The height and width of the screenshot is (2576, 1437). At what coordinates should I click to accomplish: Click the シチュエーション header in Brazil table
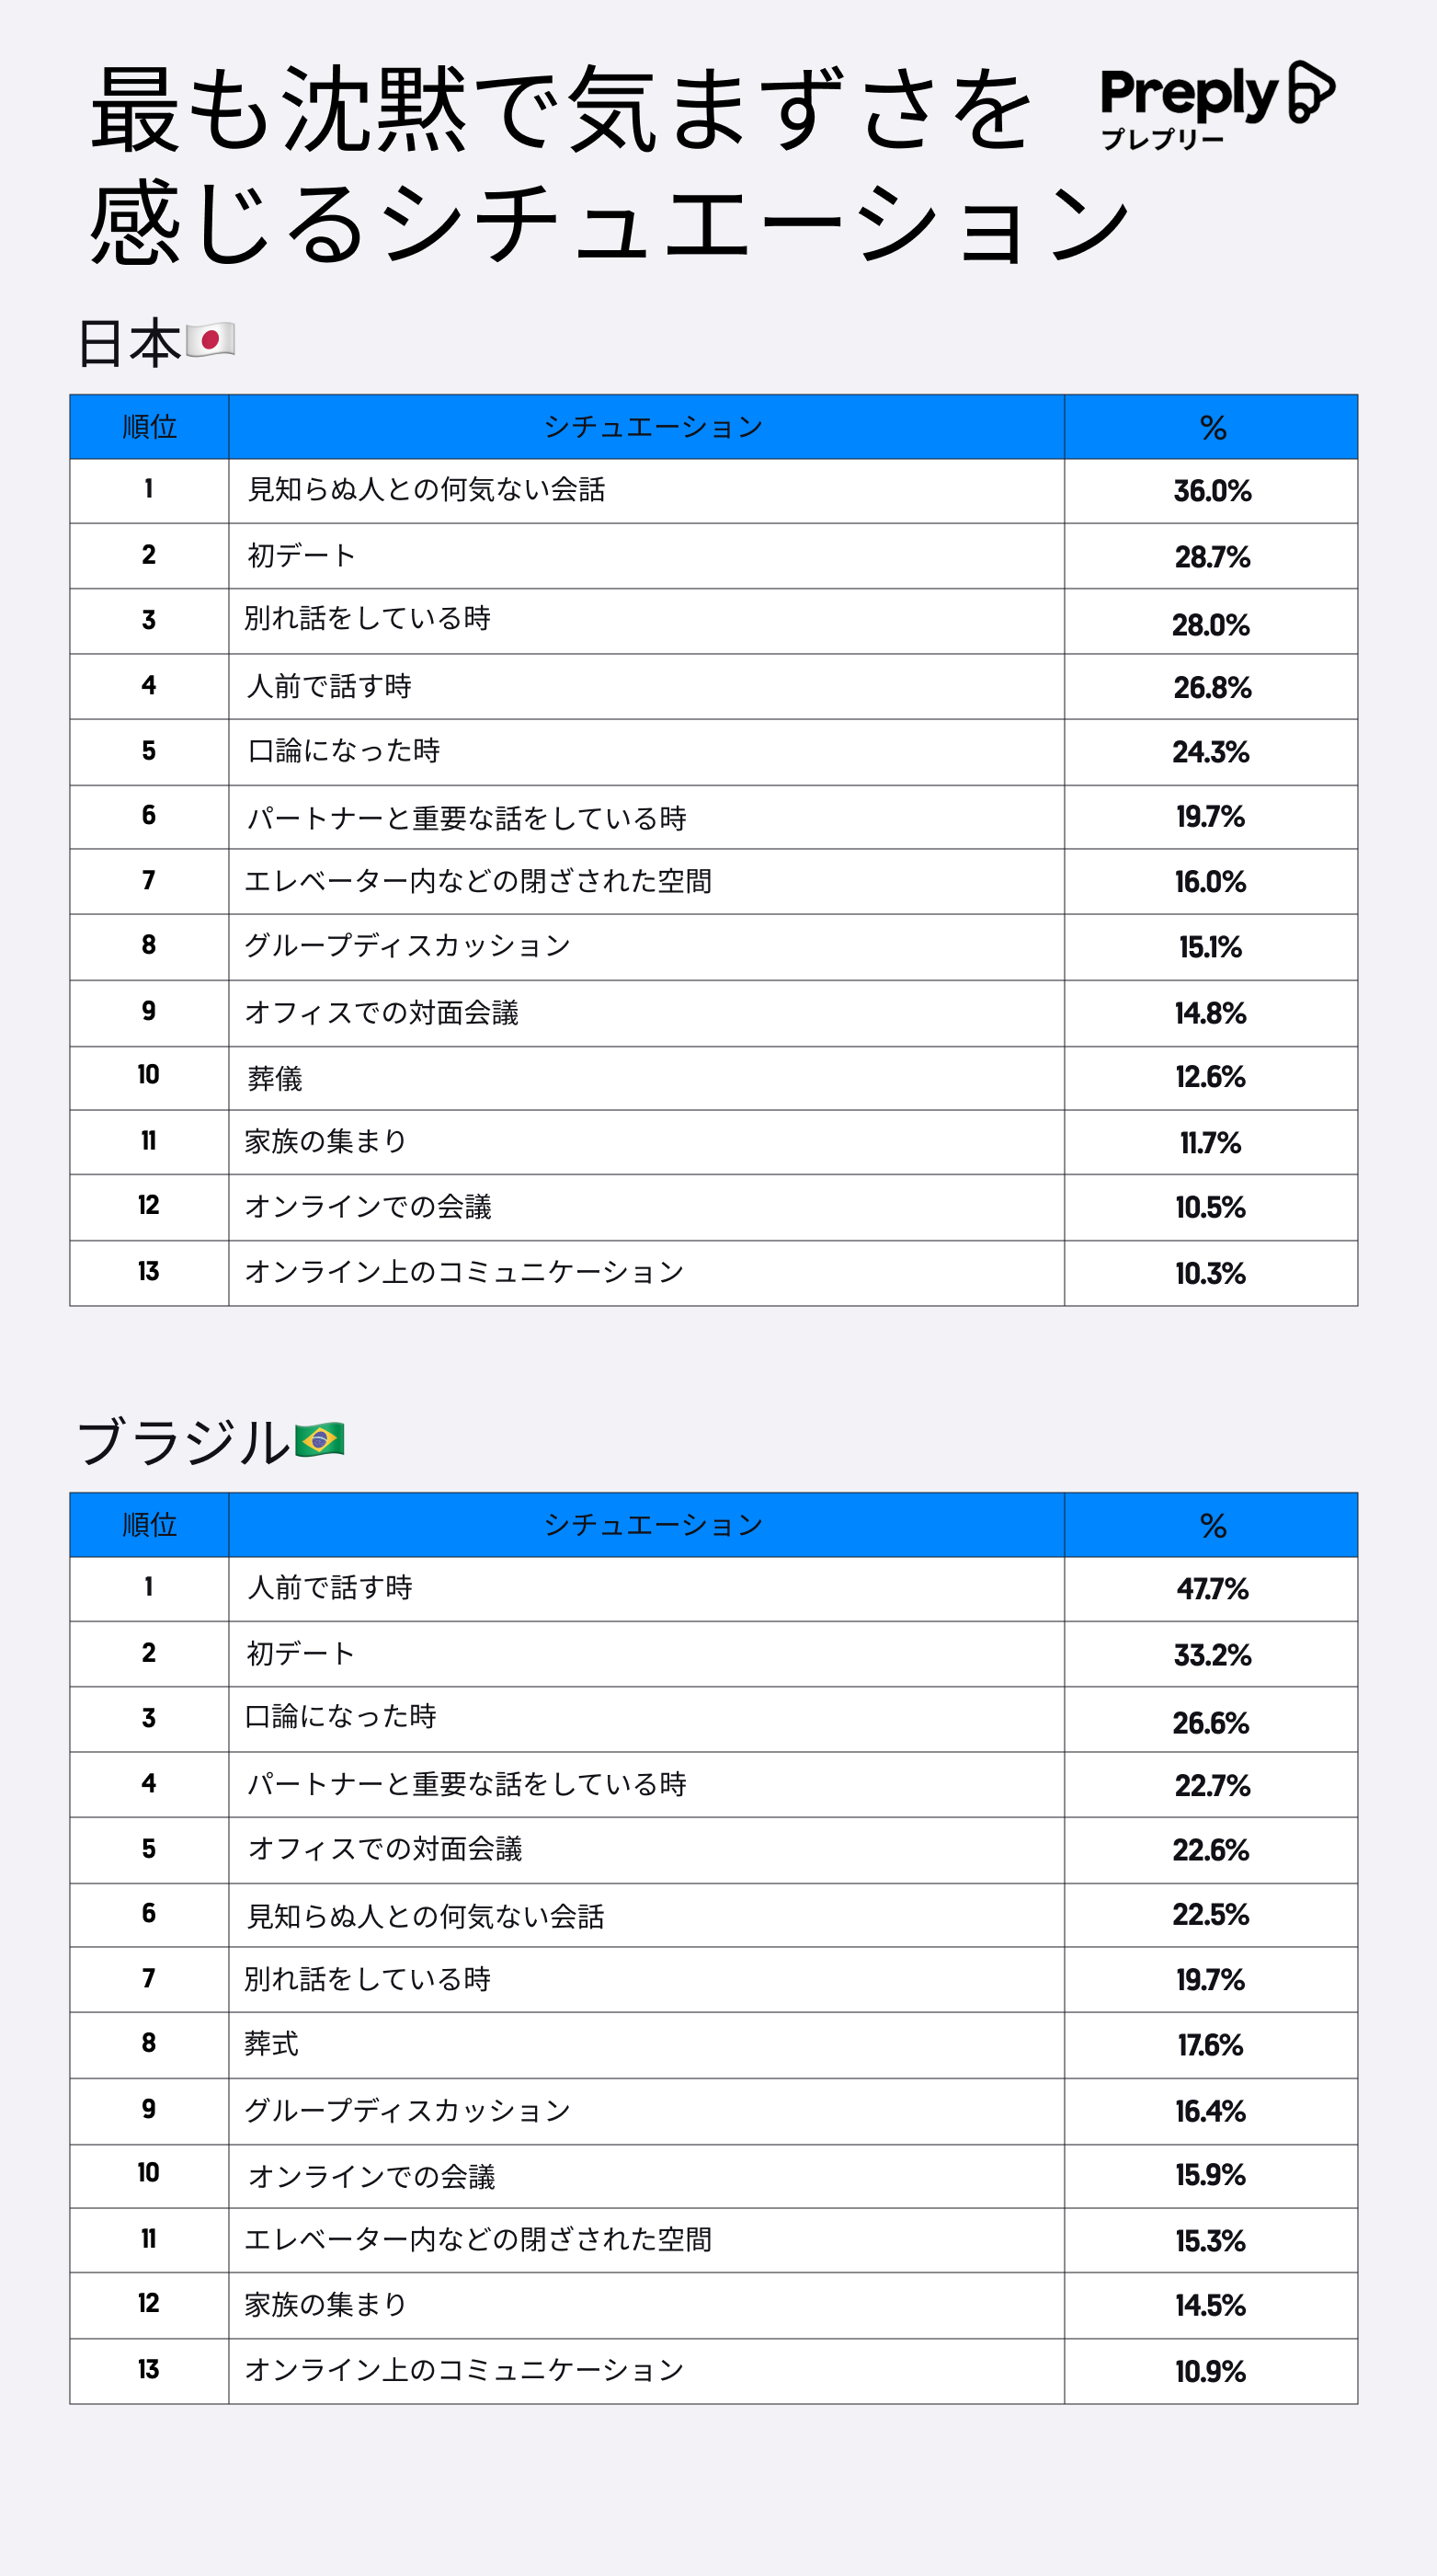click(x=652, y=1525)
